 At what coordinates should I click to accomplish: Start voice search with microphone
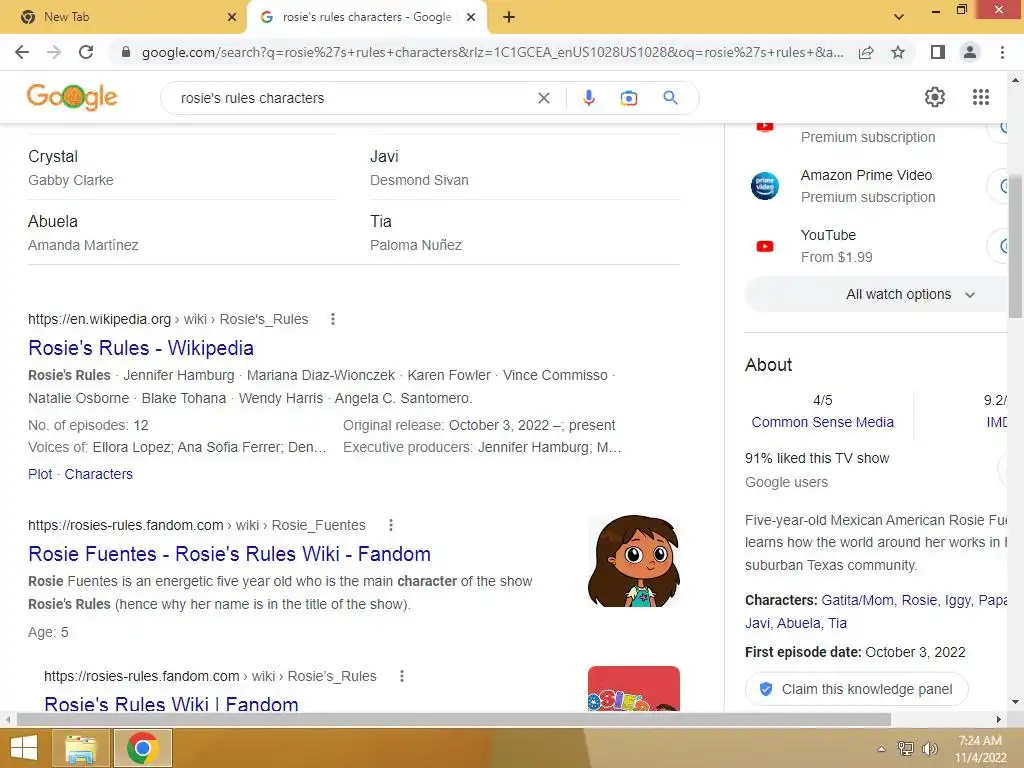[588, 98]
